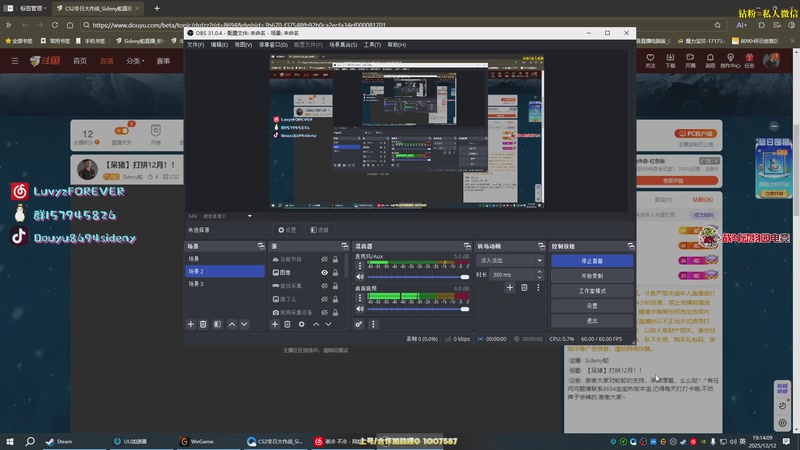Viewport: 800px width, 450px height.
Task: Increase transition duration with up stepper
Action: (x=539, y=272)
